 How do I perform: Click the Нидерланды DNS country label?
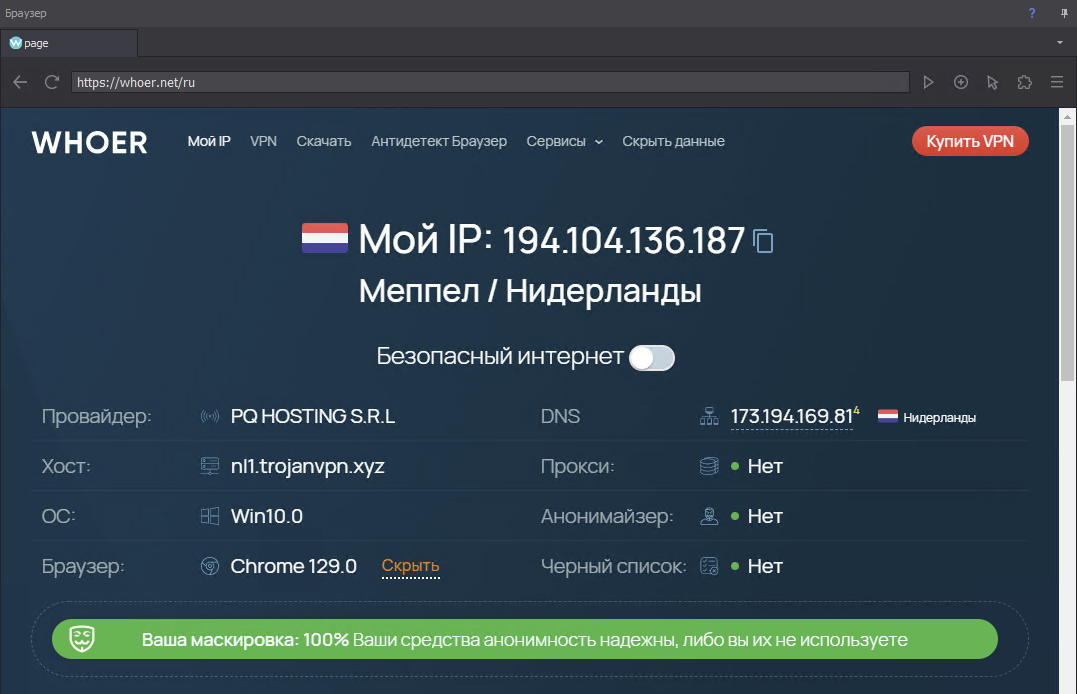click(939, 417)
